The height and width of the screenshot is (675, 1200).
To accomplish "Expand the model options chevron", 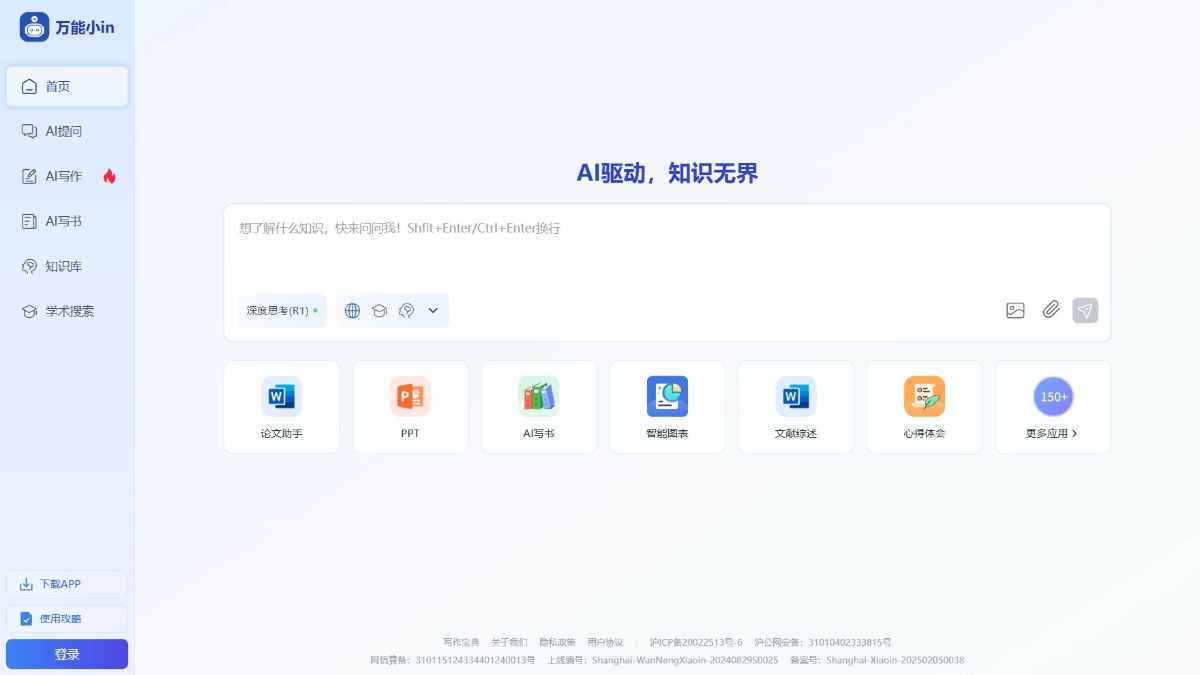I will point(433,310).
